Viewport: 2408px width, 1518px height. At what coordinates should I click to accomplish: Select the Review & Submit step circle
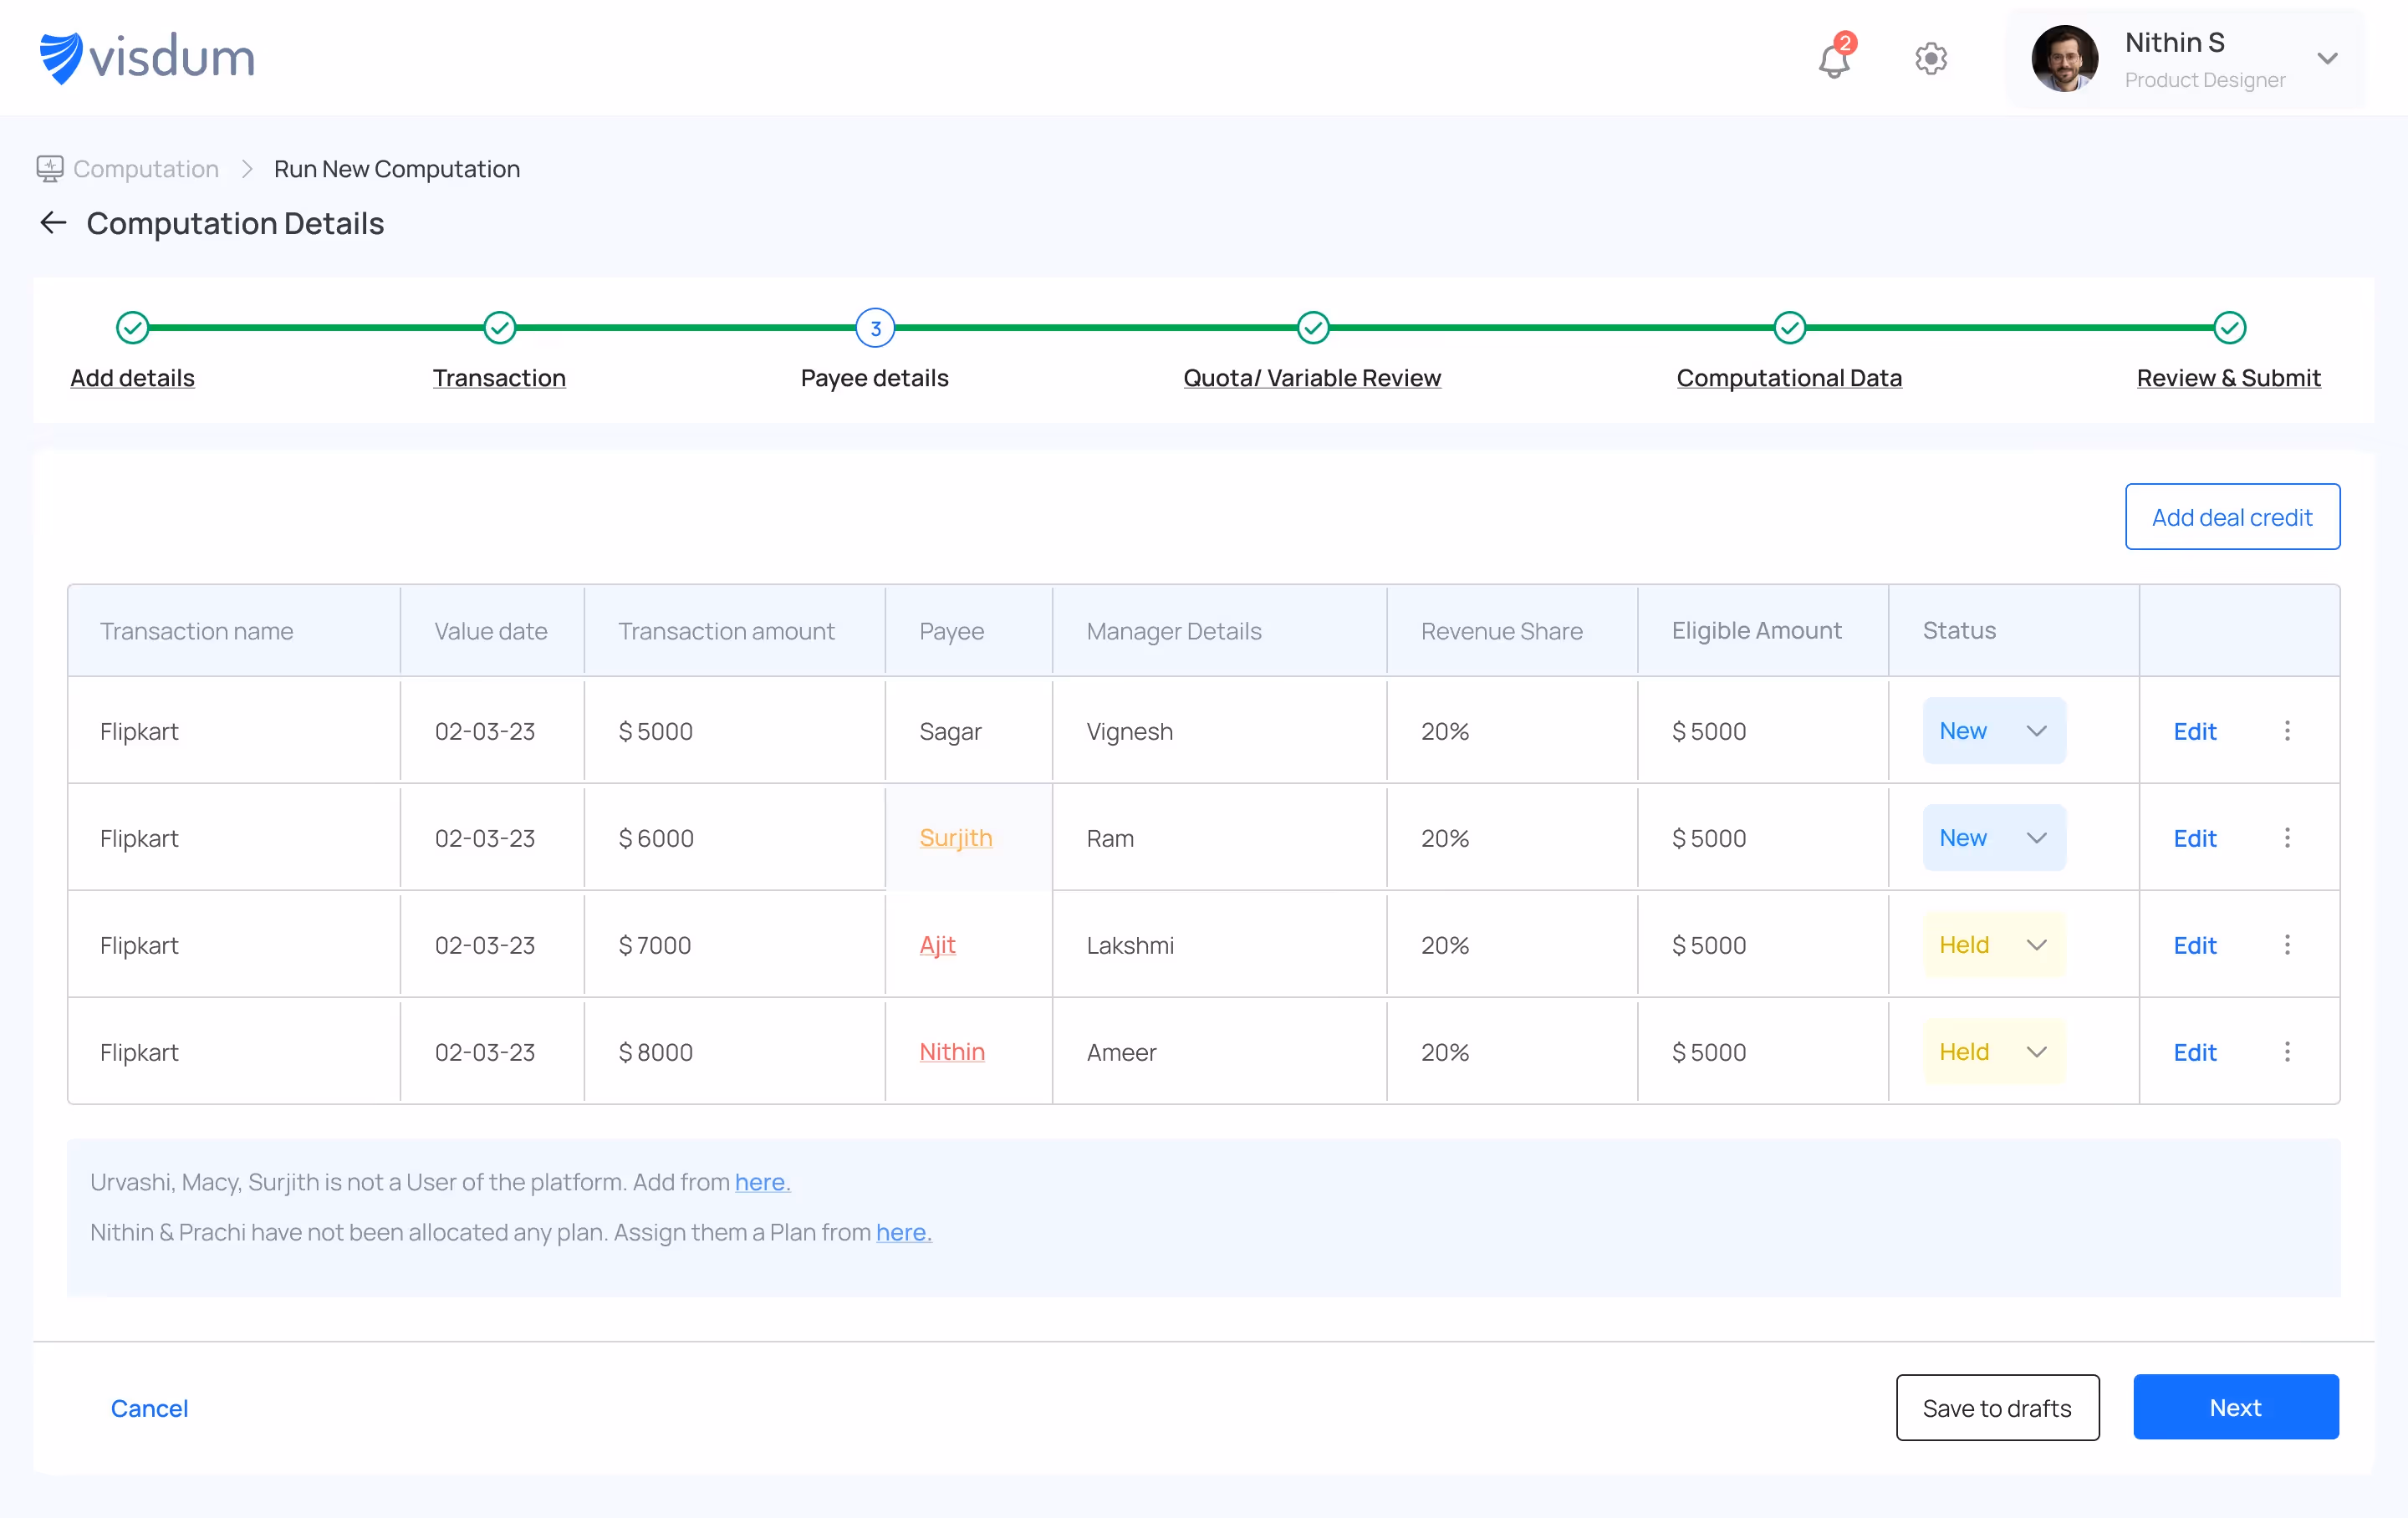pos(2229,328)
